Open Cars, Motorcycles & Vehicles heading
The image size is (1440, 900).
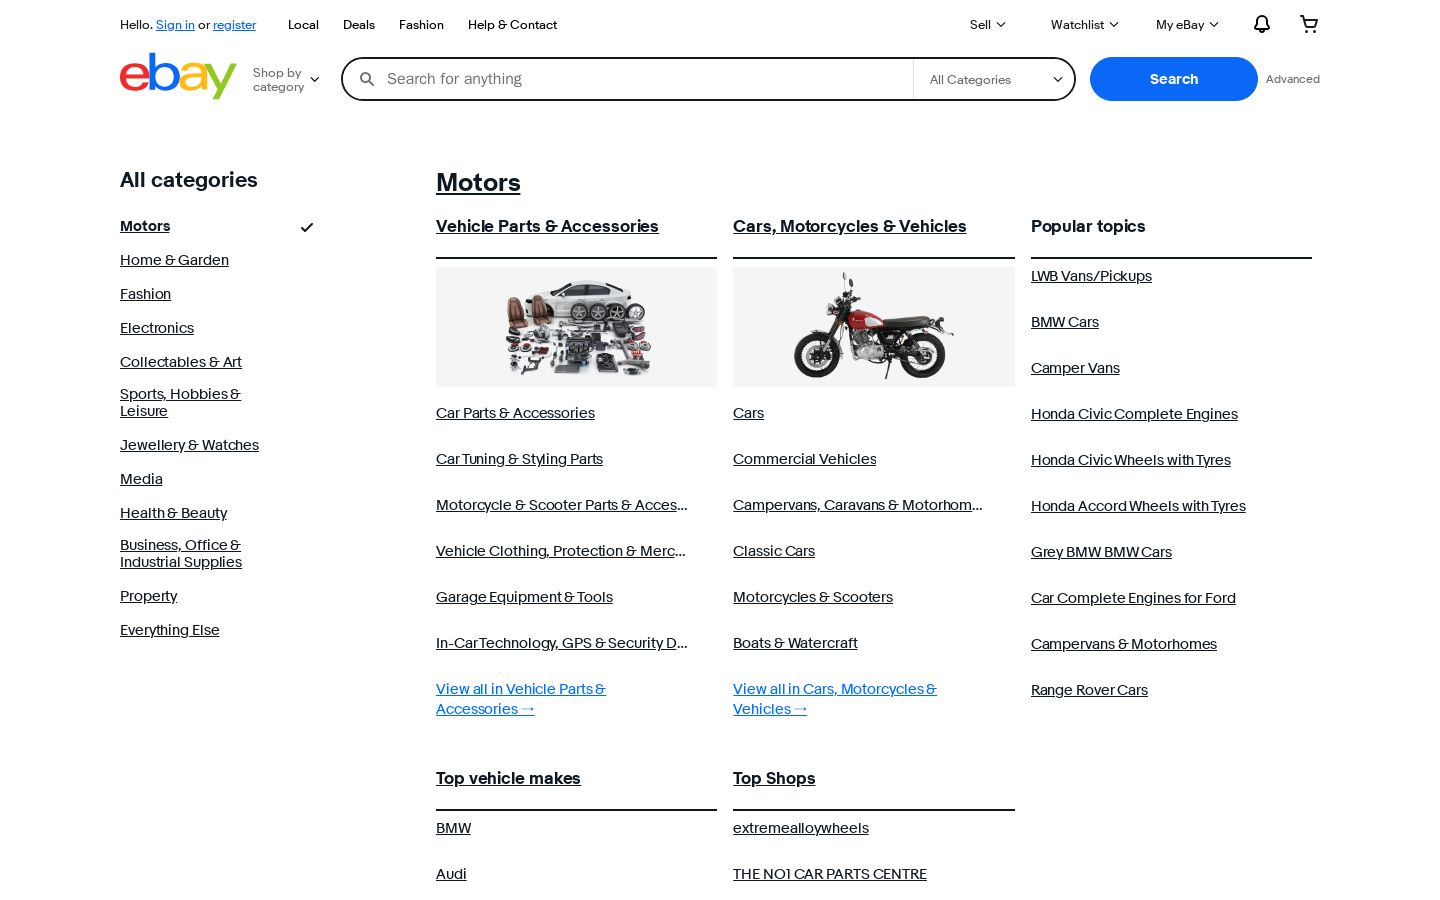(850, 226)
